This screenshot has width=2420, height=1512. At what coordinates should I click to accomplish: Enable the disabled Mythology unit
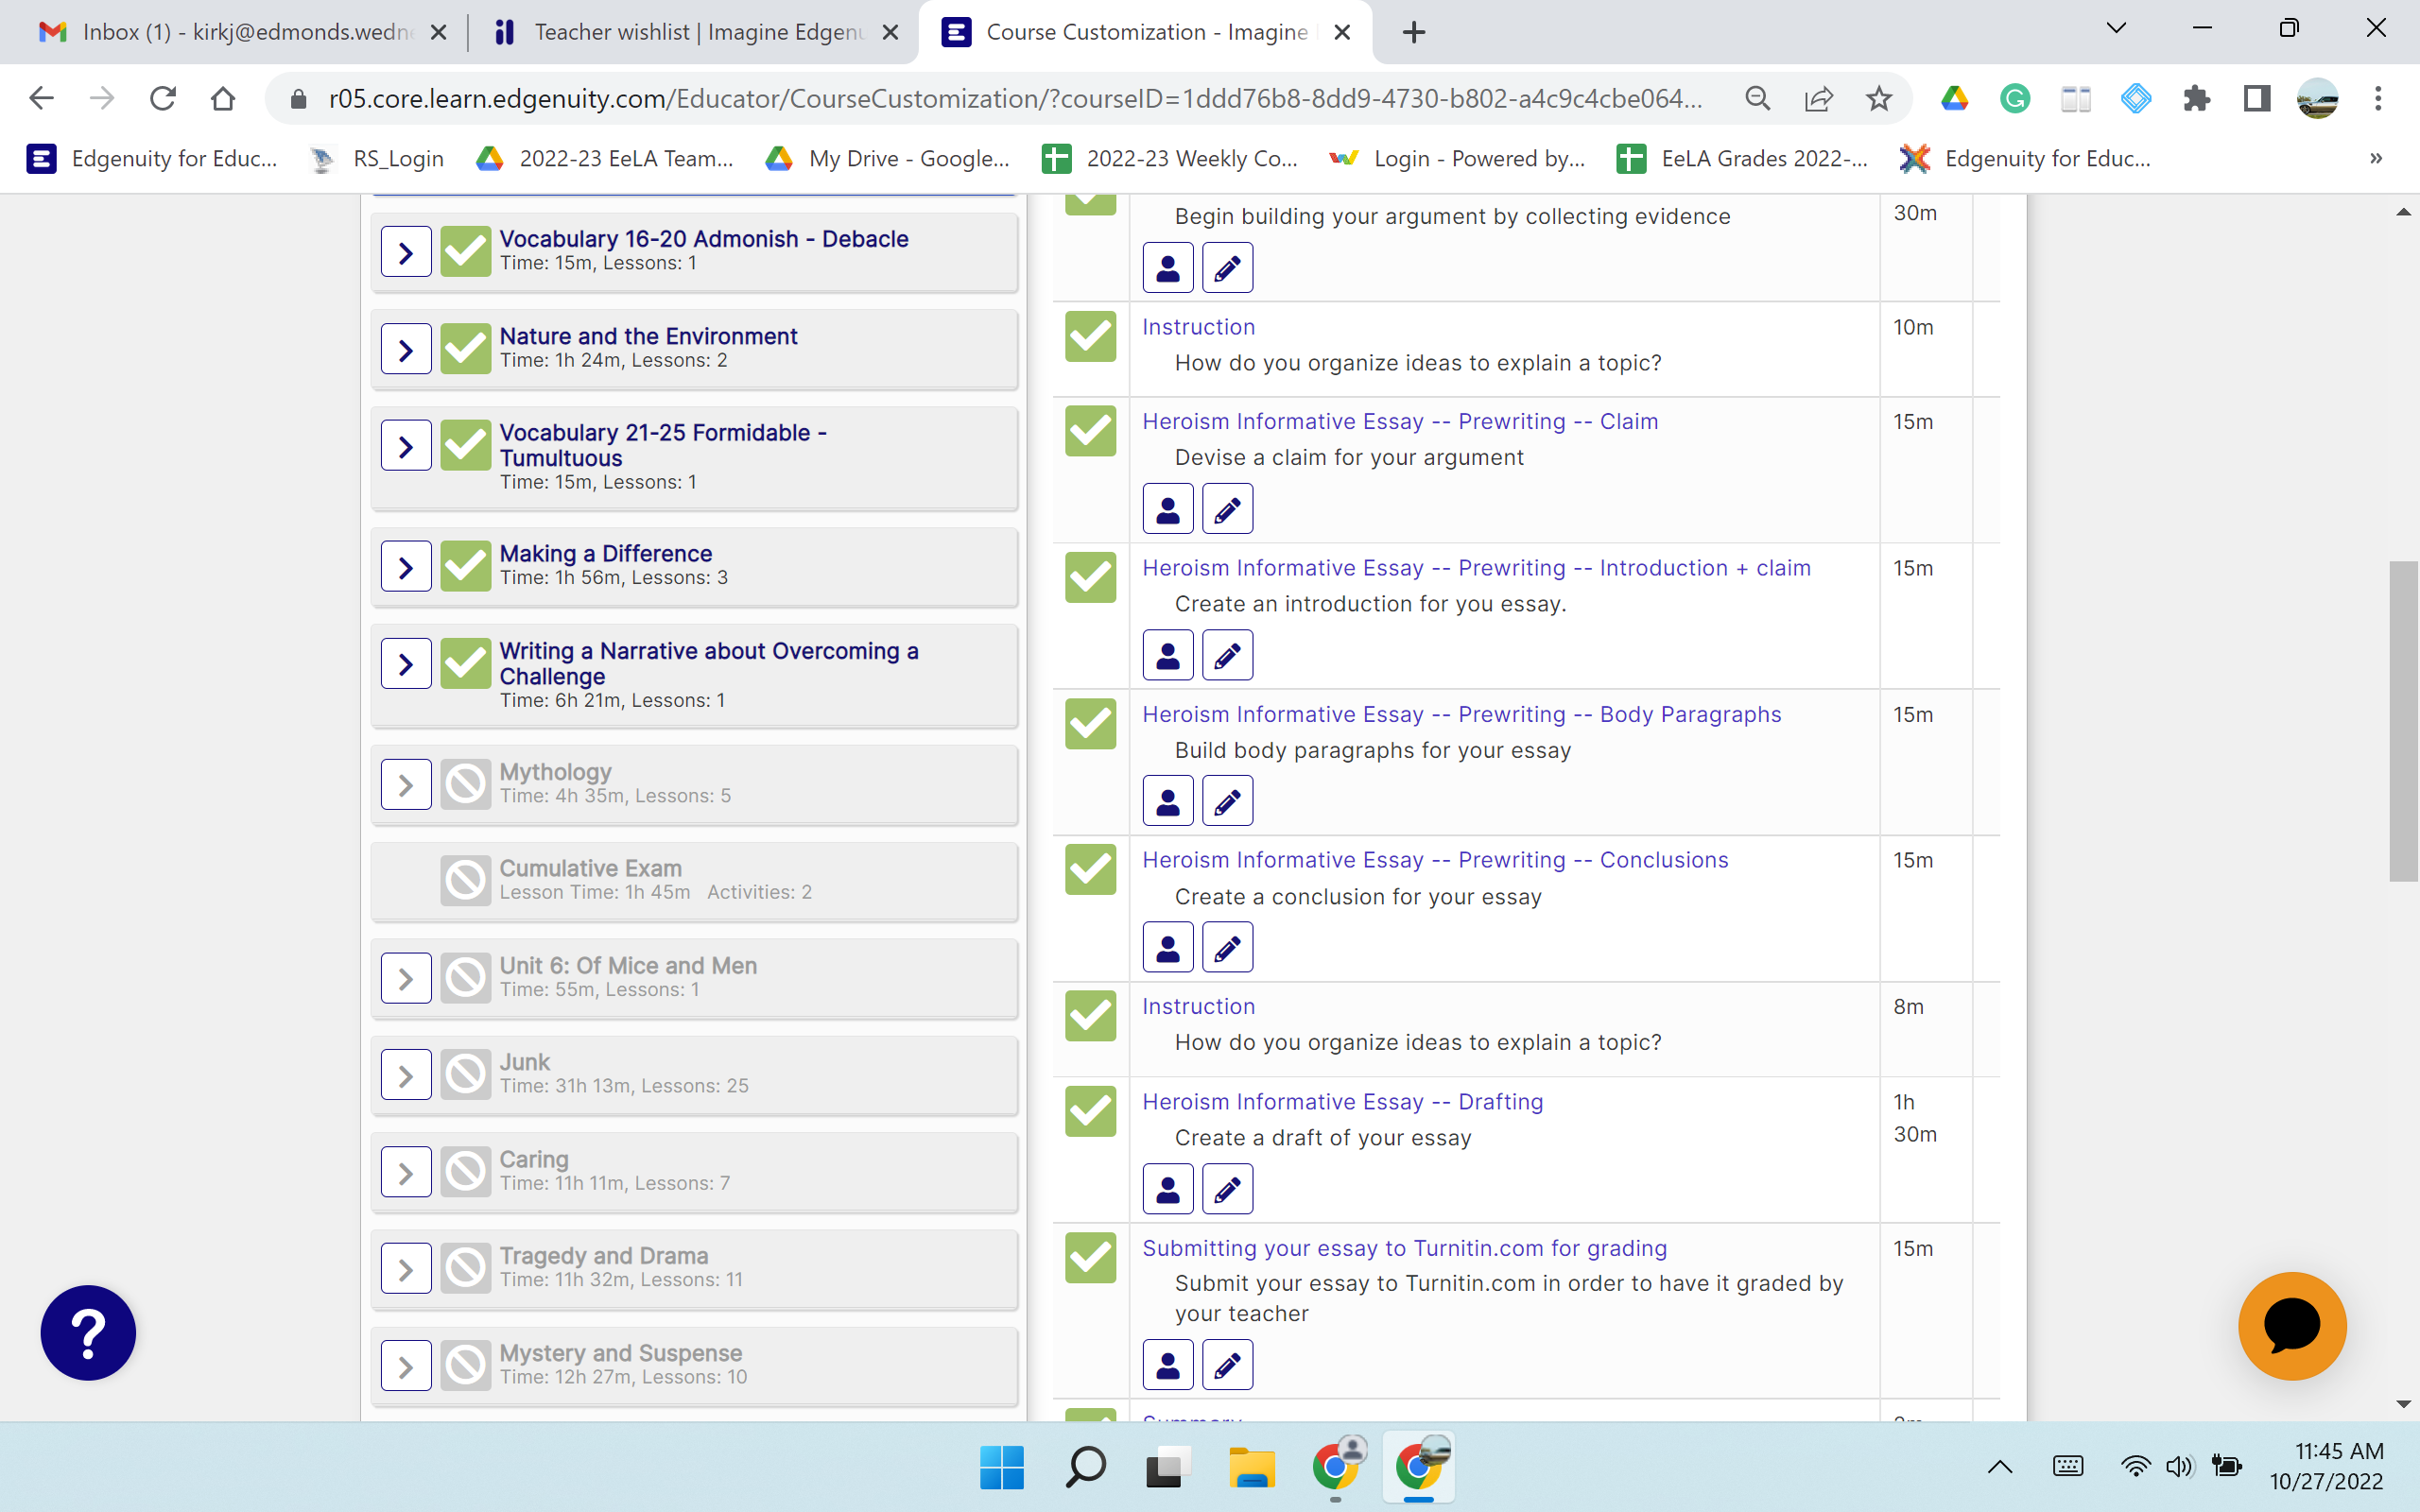tap(465, 784)
